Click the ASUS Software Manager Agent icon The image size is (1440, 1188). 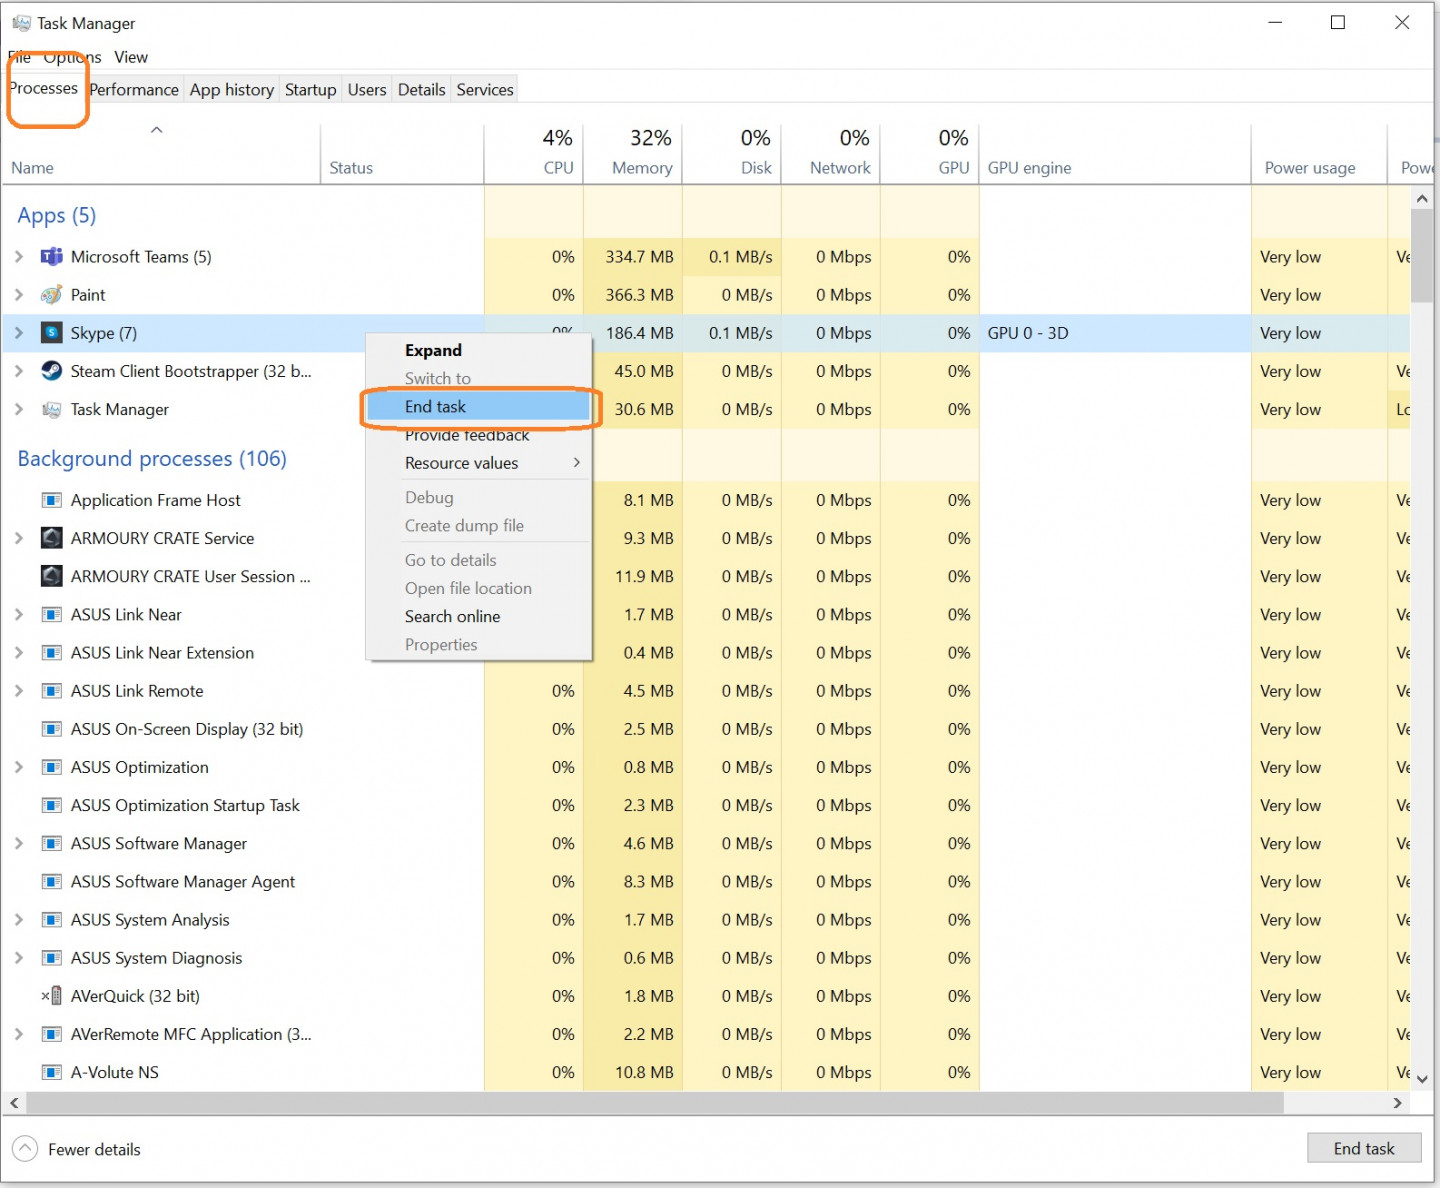click(51, 882)
